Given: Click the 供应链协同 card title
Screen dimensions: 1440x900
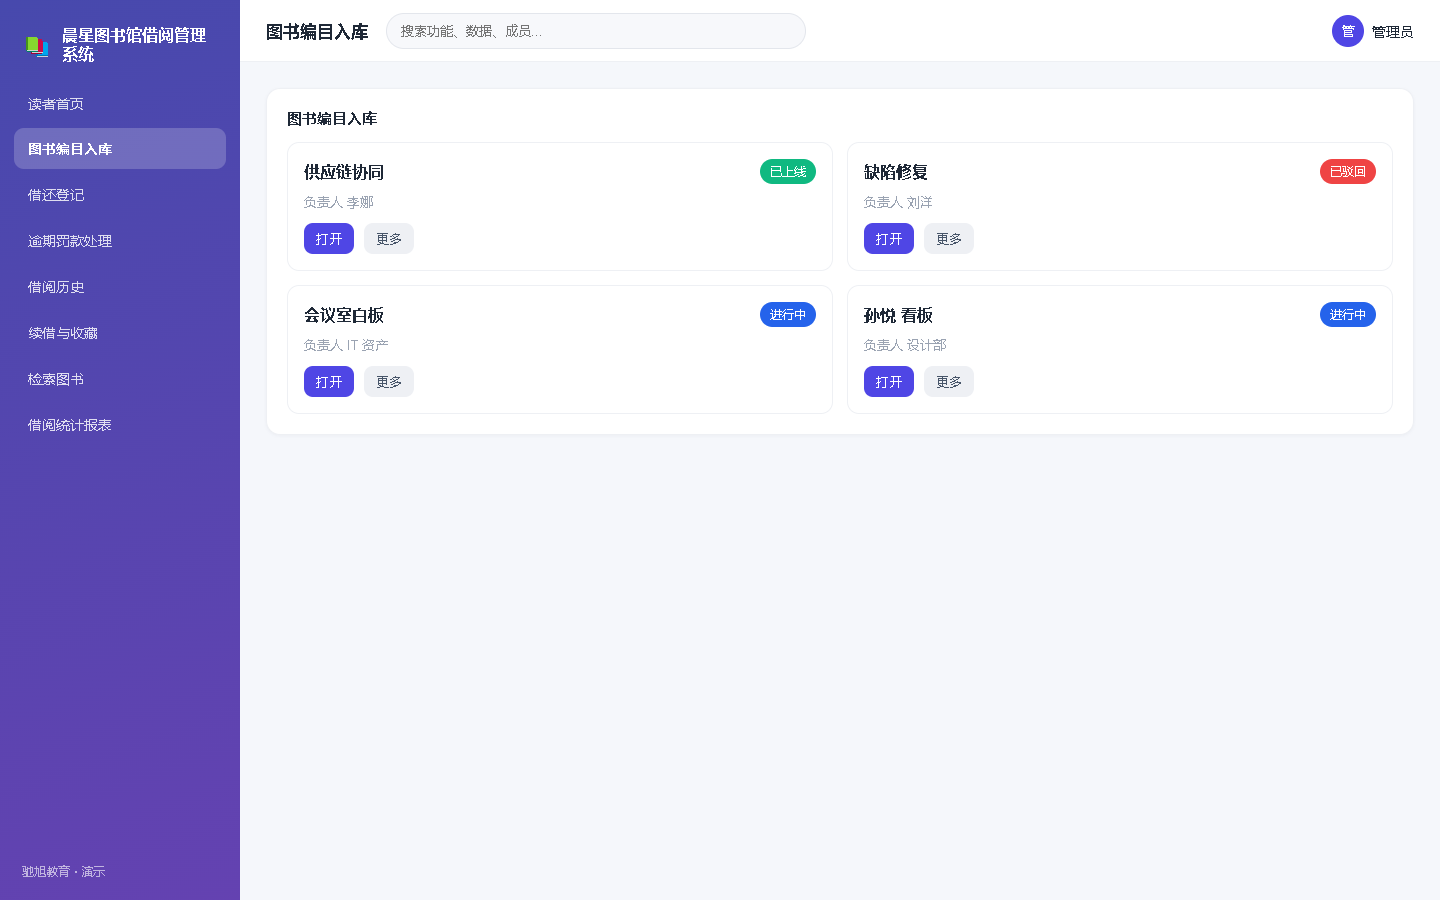Looking at the screenshot, I should tap(344, 172).
